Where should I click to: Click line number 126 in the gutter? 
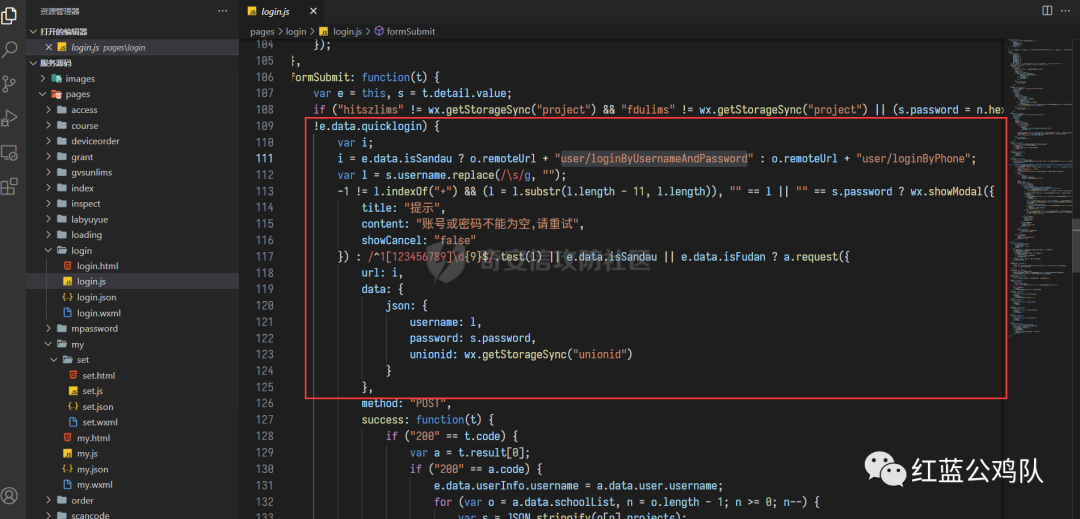[264, 403]
